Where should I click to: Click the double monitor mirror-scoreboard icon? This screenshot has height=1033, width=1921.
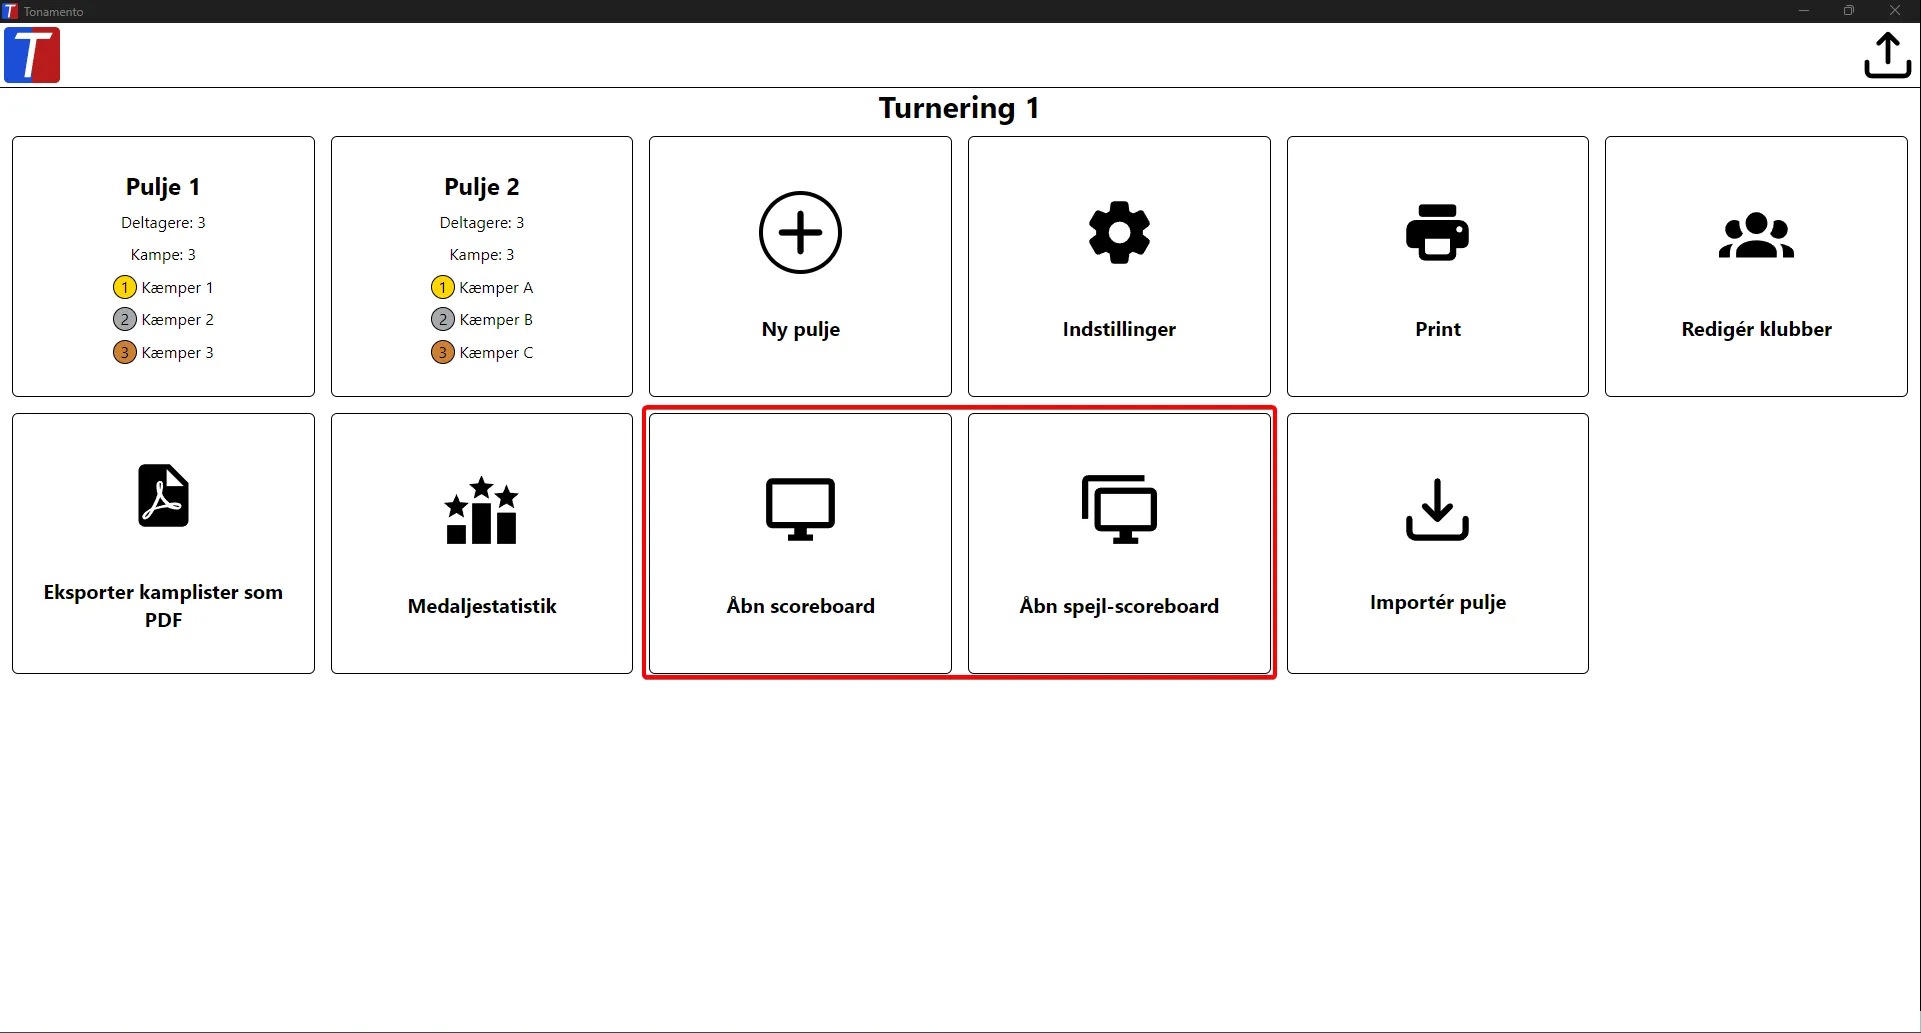(x=1119, y=509)
